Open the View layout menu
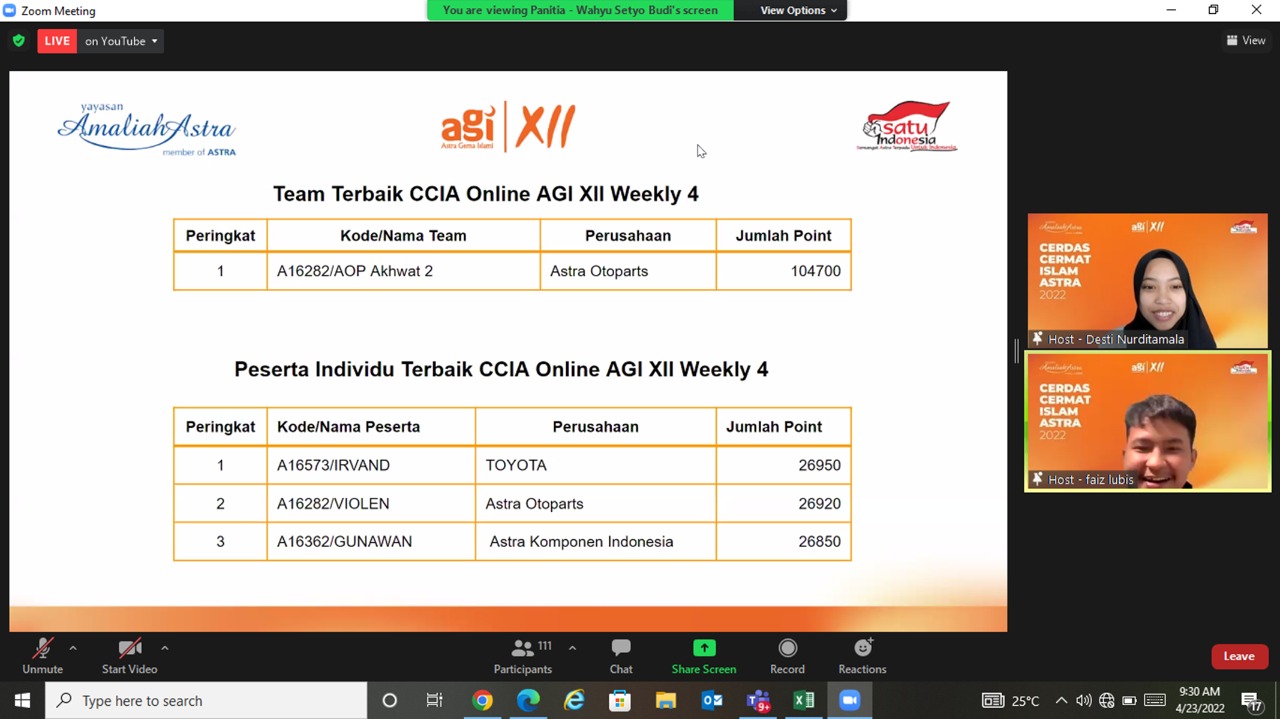 point(1246,41)
